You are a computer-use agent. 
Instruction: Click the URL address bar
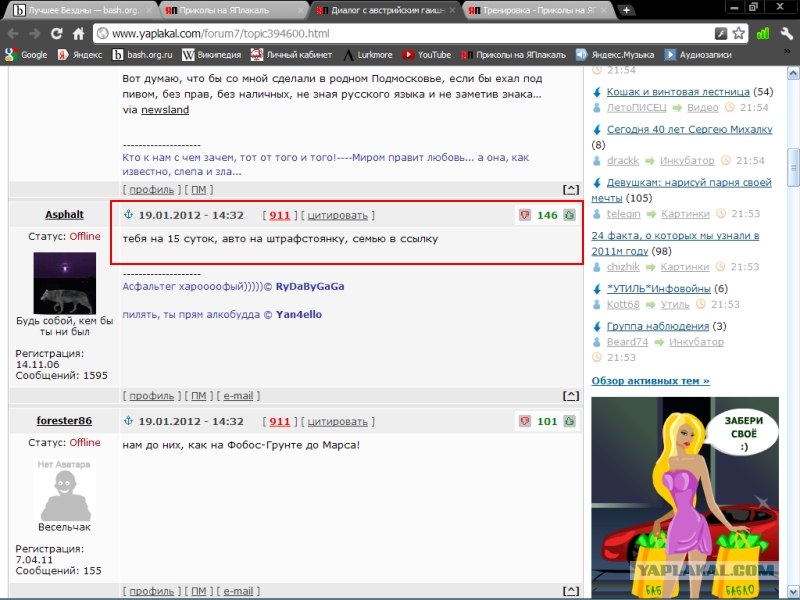(x=408, y=34)
